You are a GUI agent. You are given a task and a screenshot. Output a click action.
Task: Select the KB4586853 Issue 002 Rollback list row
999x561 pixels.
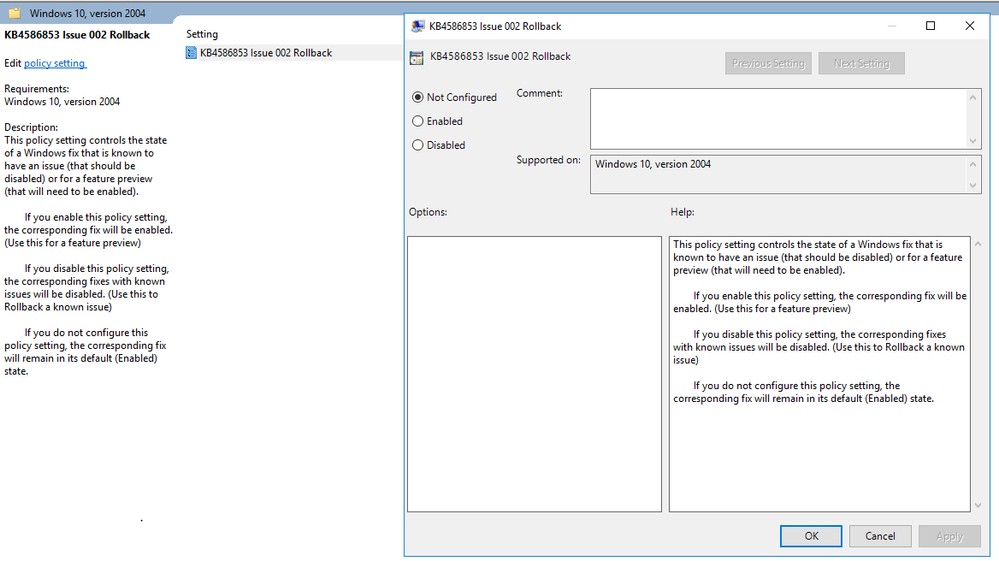pyautogui.click(x=293, y=53)
